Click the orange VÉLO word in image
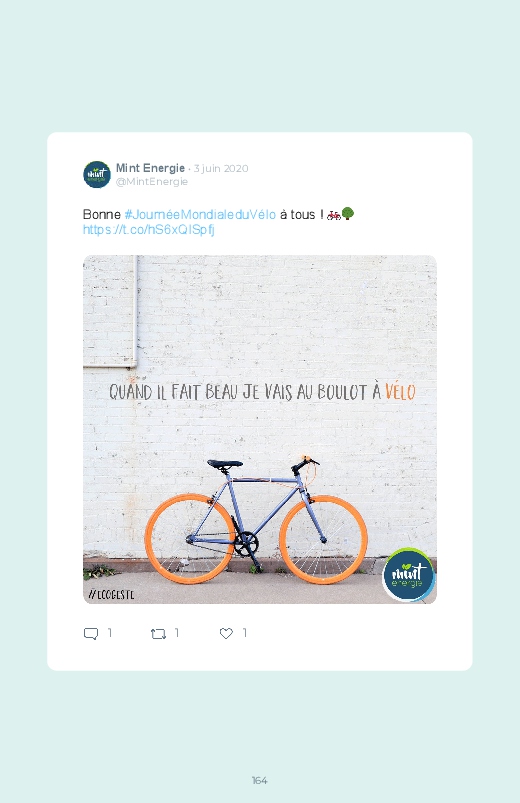The image size is (520, 803). 400,392
